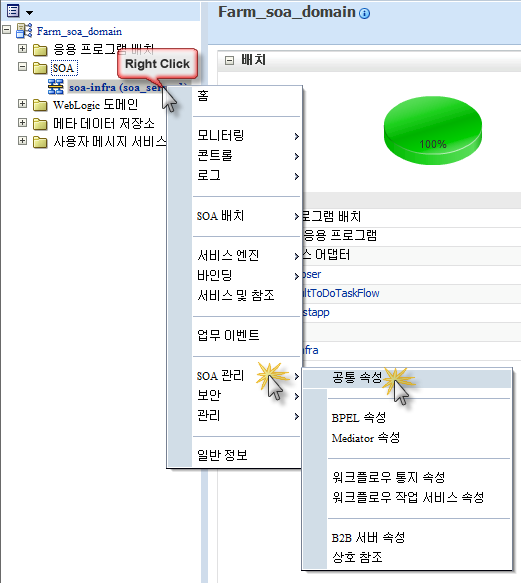
Task: Open the 모니터링 submenu
Action: click(245, 135)
